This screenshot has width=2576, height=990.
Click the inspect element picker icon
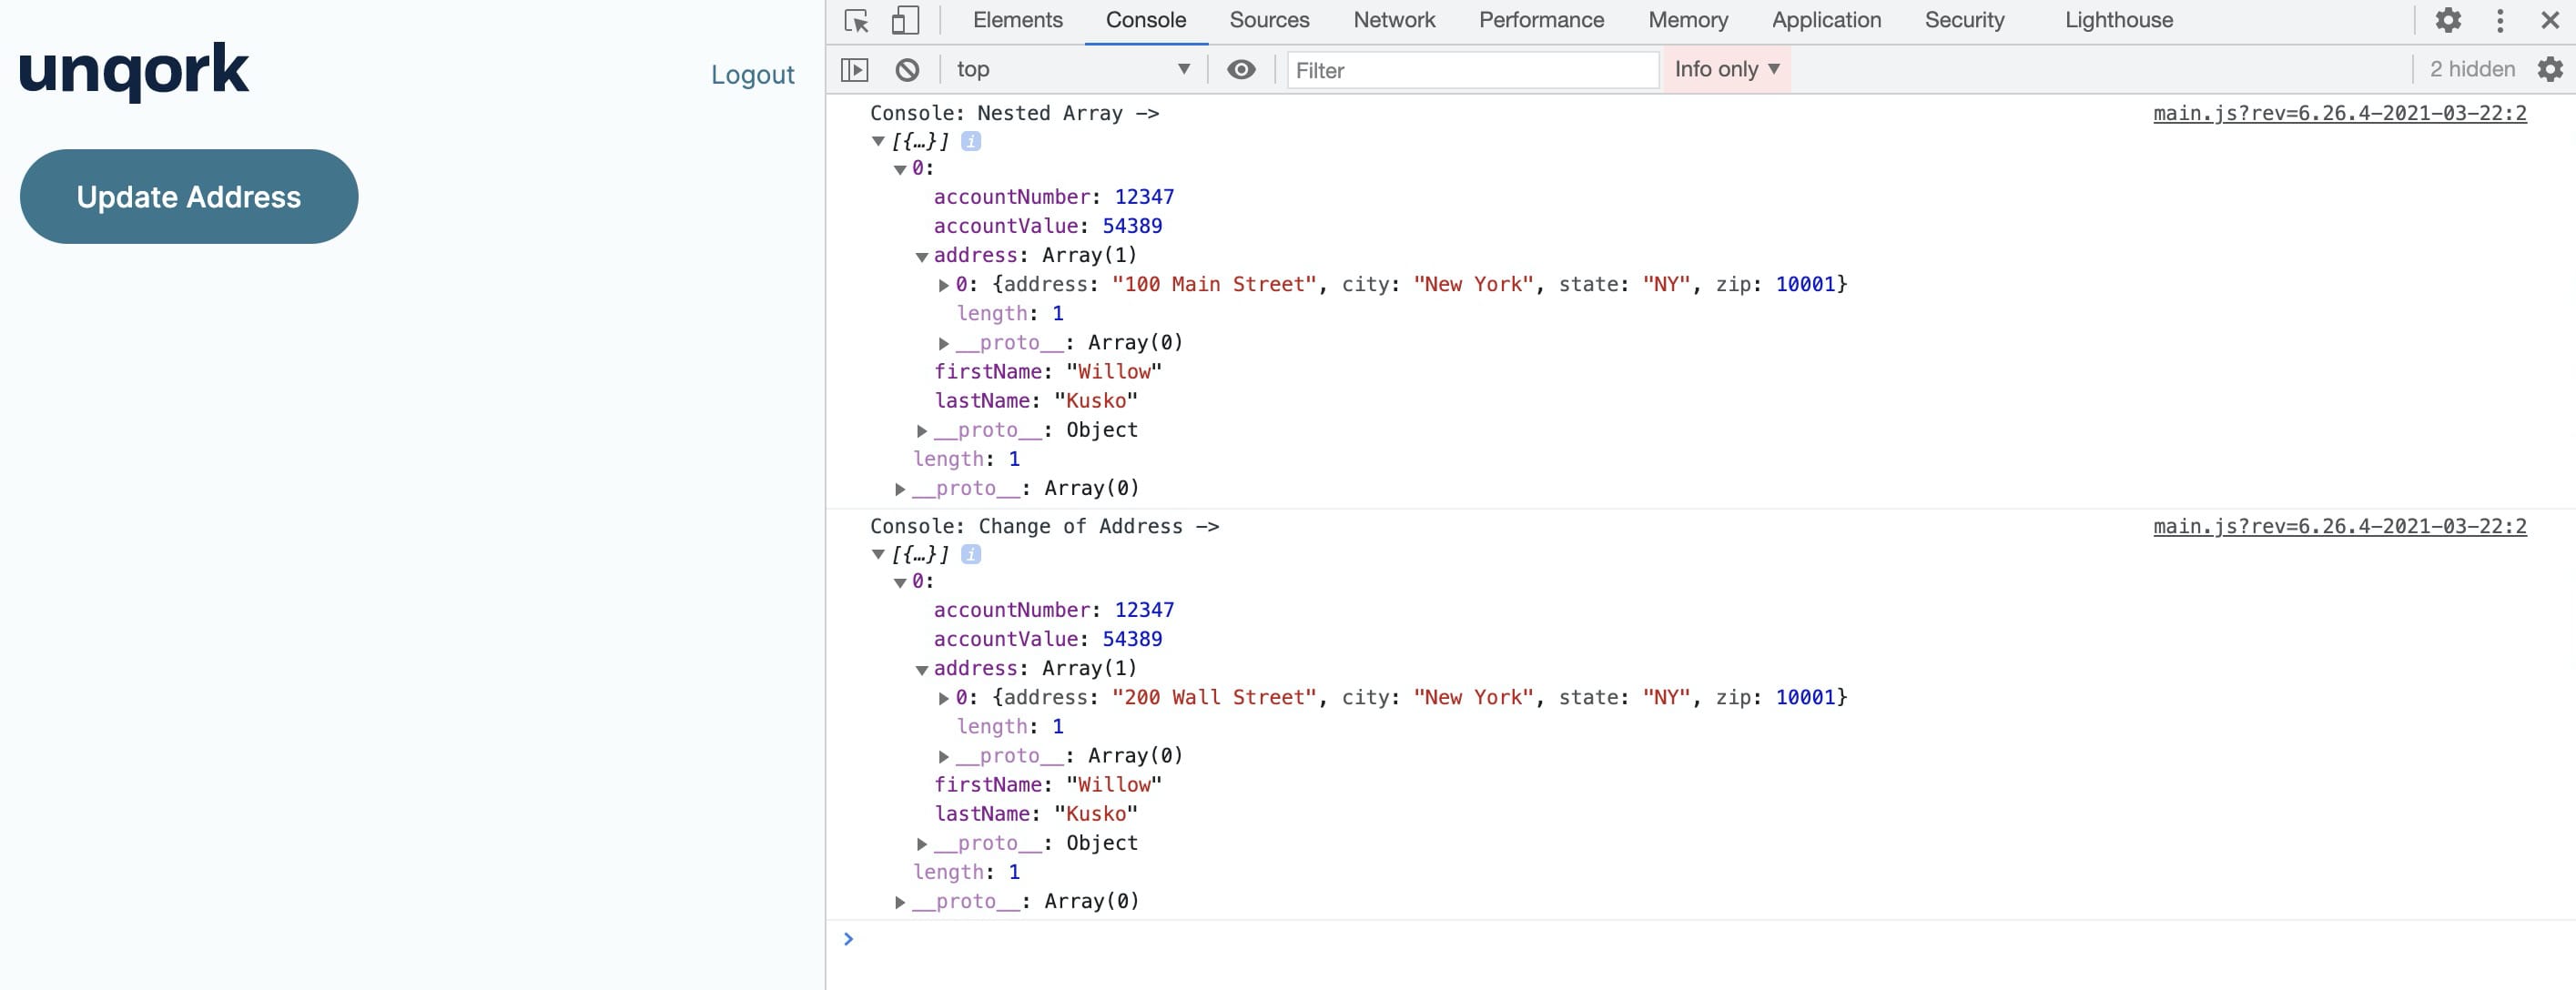856,20
